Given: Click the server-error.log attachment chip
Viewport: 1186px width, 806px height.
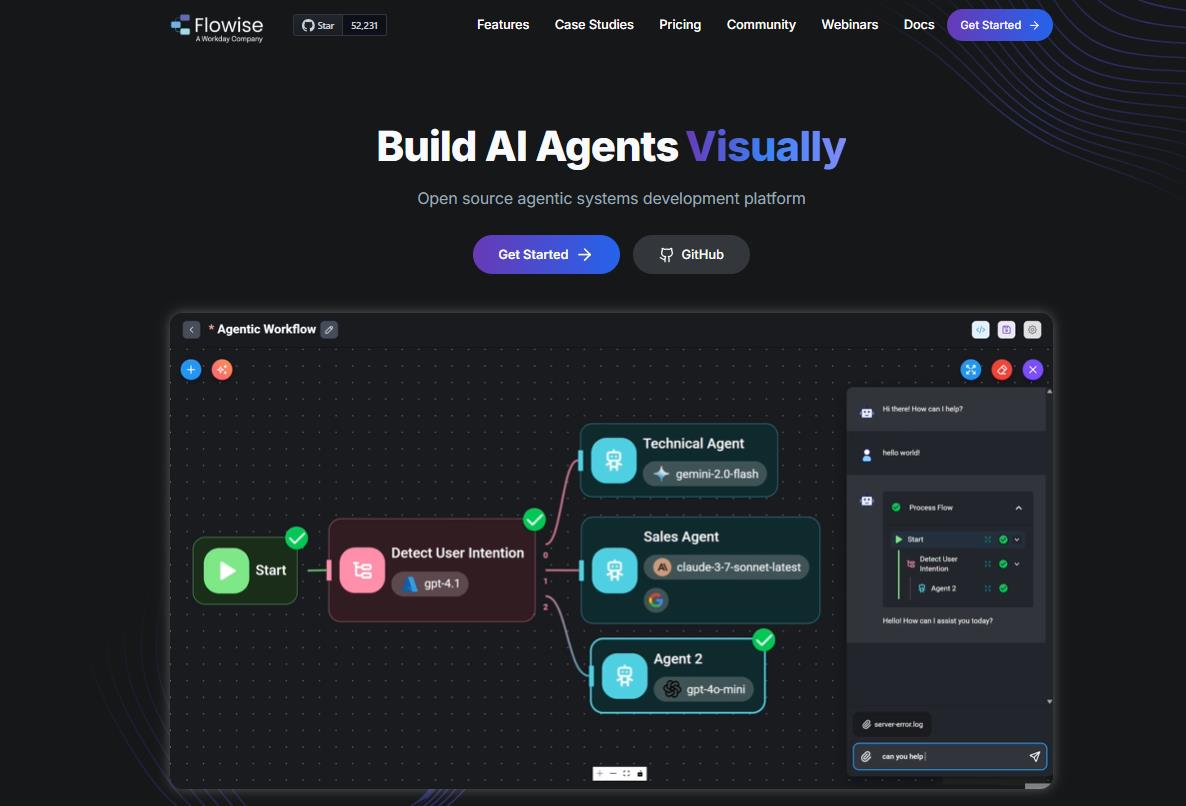Looking at the screenshot, I should (x=893, y=724).
